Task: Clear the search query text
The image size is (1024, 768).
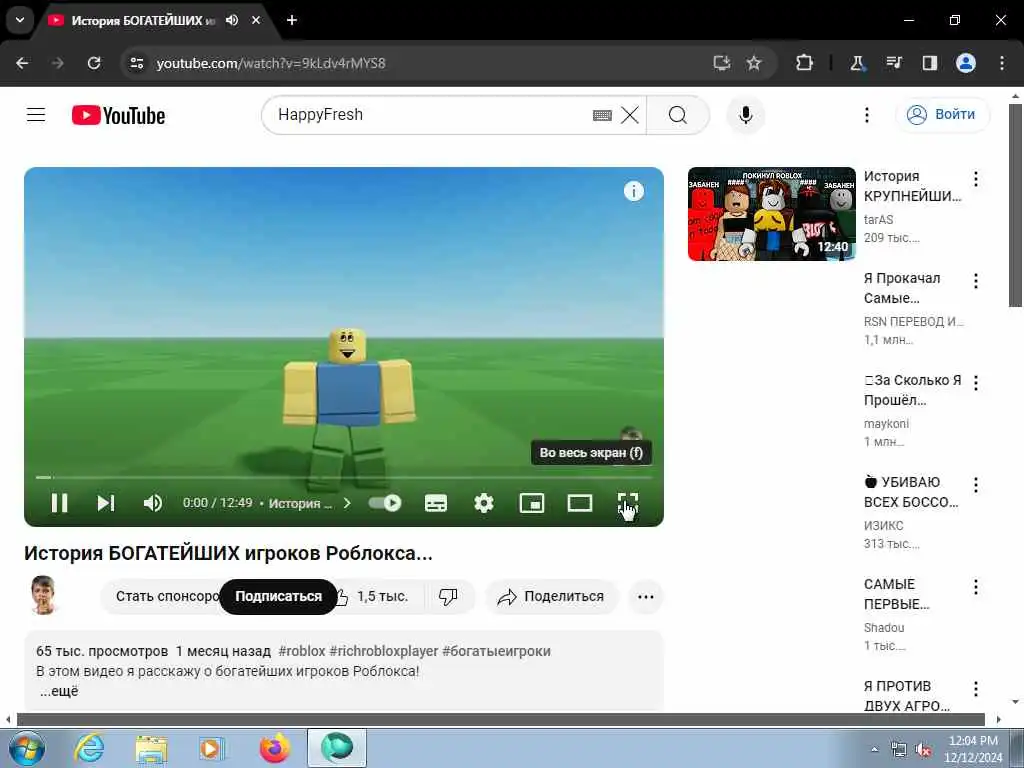Action: pyautogui.click(x=630, y=116)
